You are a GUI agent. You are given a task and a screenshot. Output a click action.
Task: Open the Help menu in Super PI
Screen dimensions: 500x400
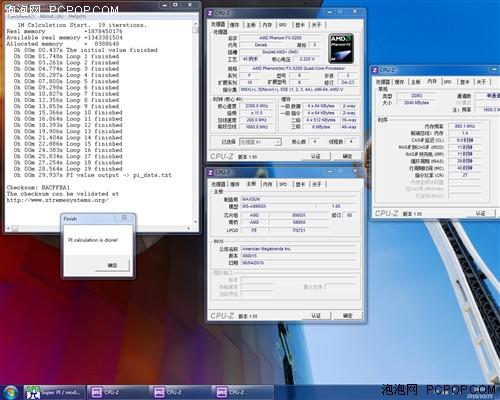point(77,16)
